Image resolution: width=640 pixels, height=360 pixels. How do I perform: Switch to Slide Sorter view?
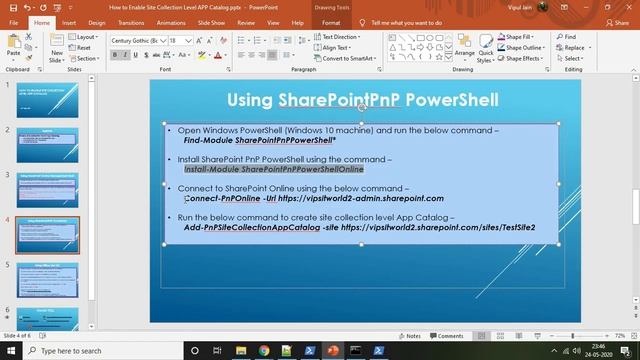tap(500, 336)
